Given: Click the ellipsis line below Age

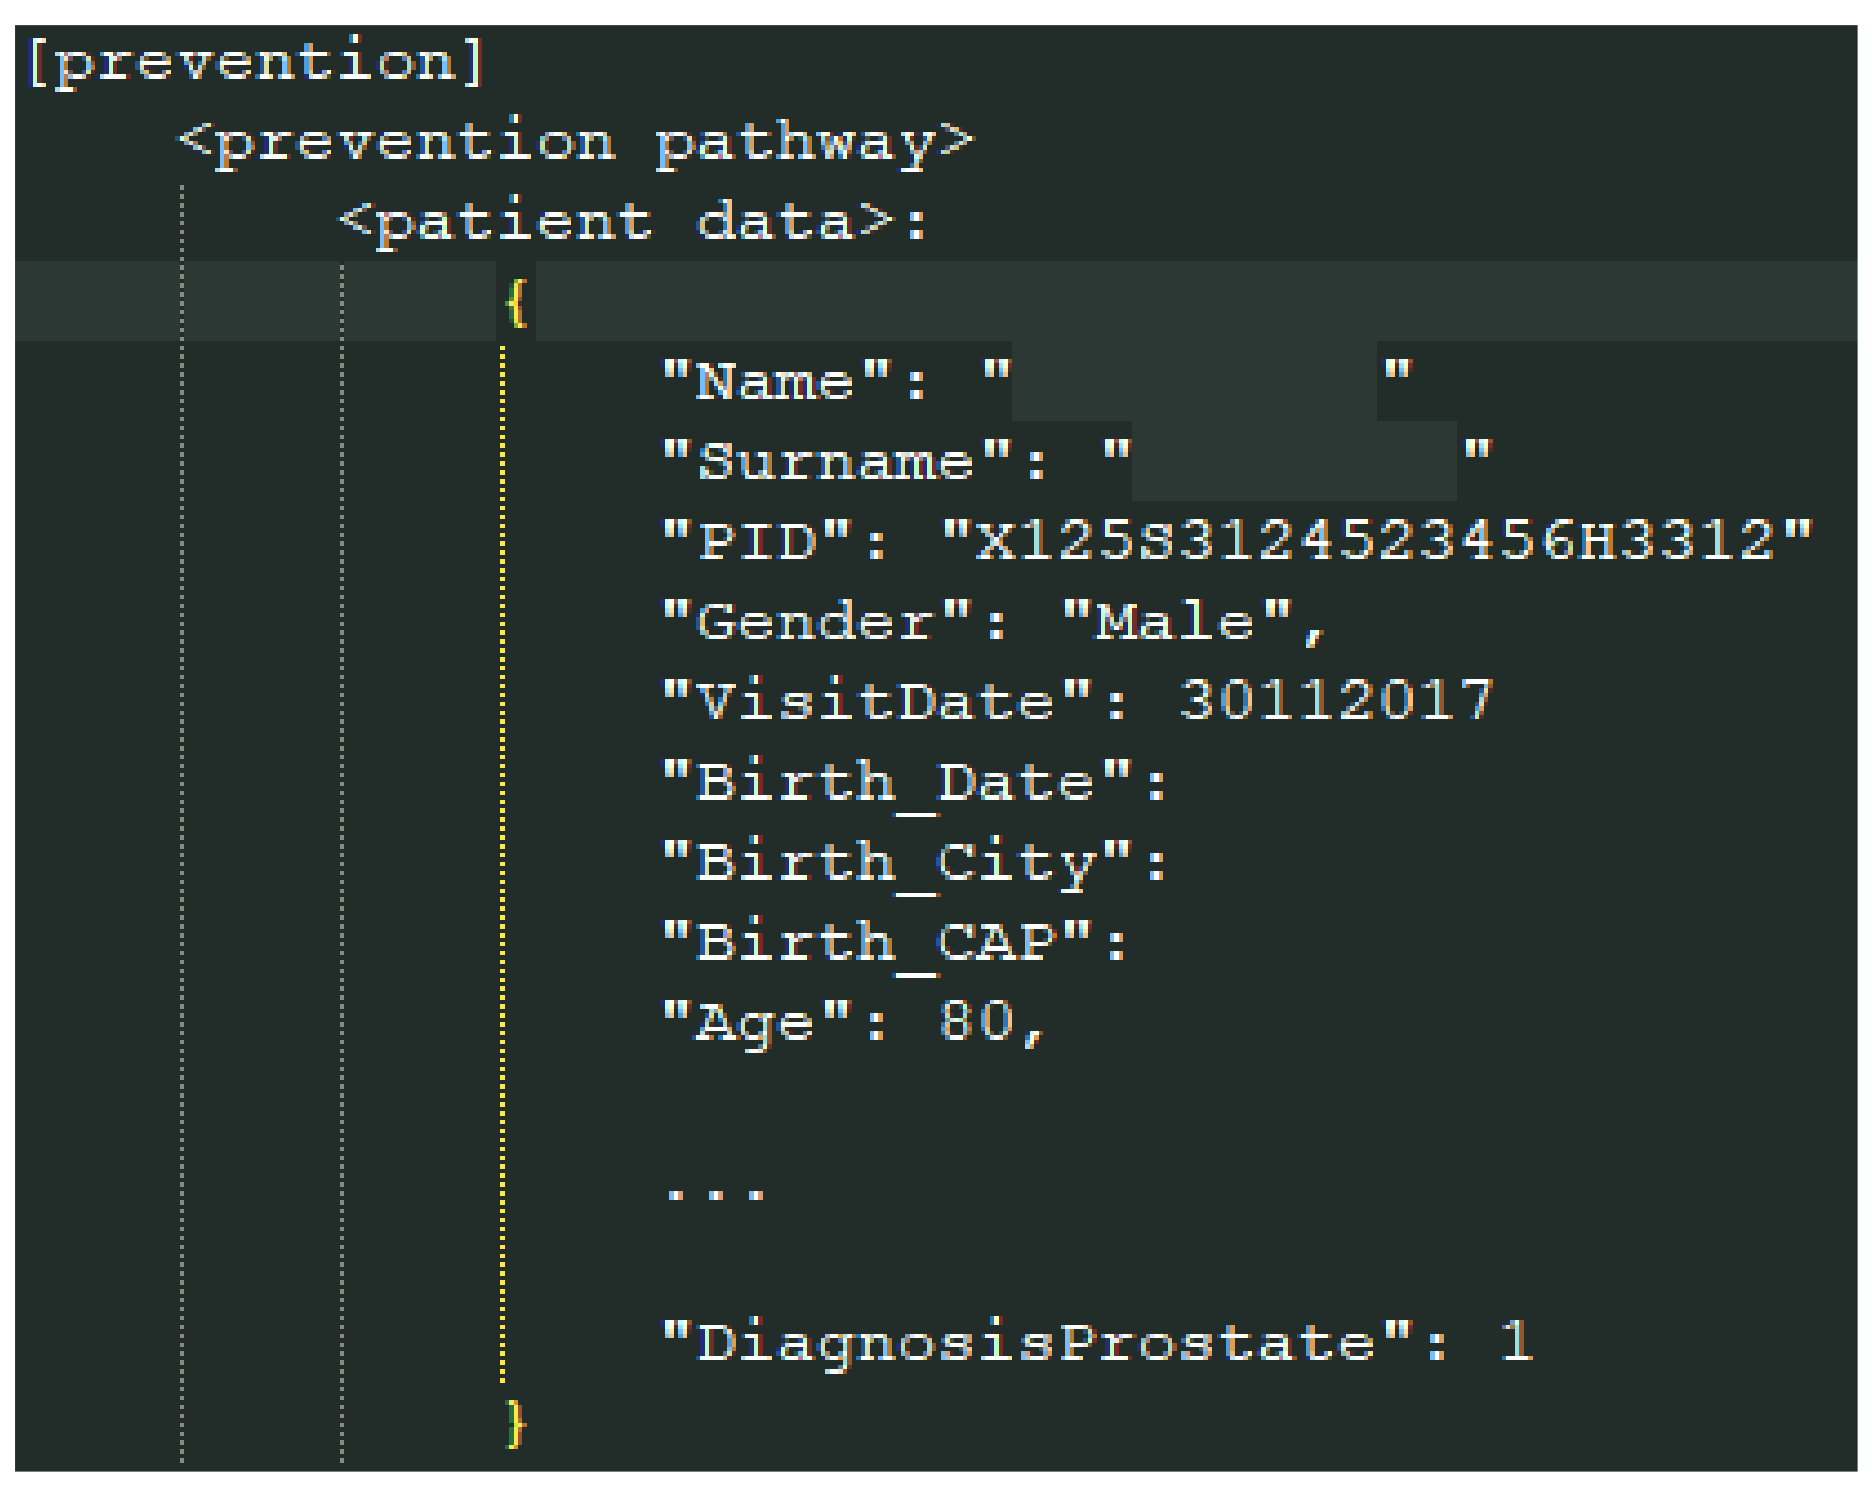Looking at the screenshot, I should [x=716, y=1192].
